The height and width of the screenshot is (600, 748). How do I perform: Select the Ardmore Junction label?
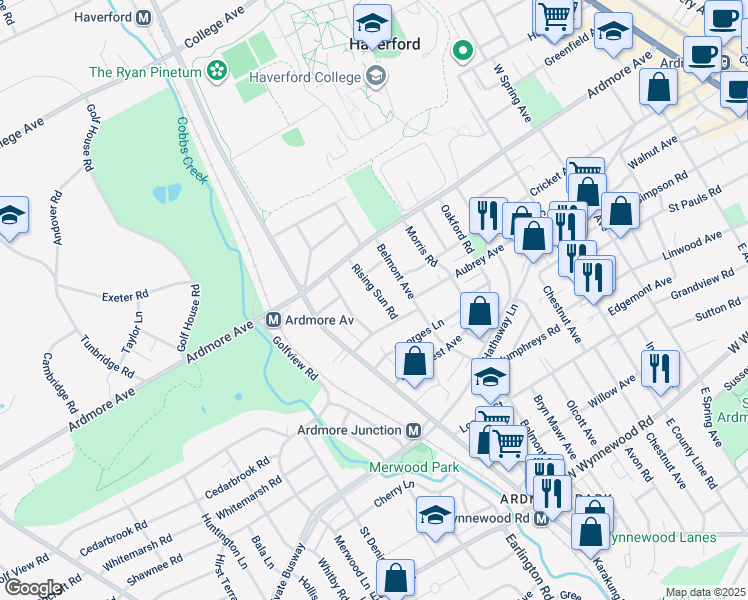pyautogui.click(x=349, y=431)
